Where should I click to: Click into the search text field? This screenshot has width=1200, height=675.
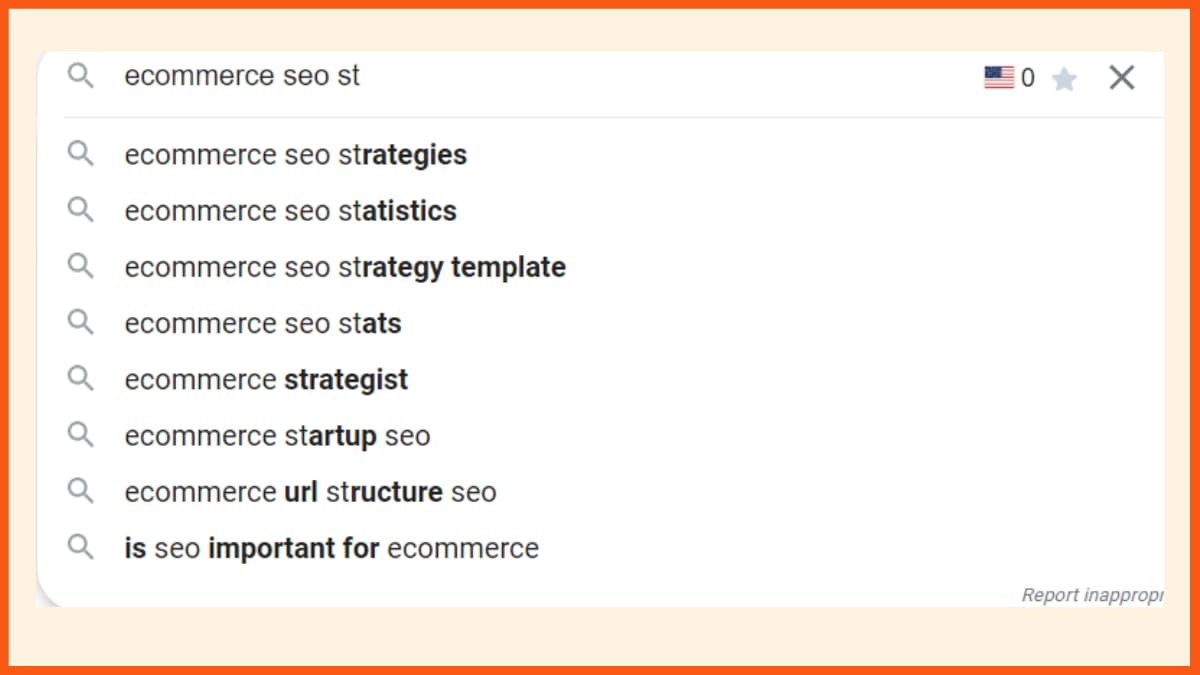click(x=550, y=77)
